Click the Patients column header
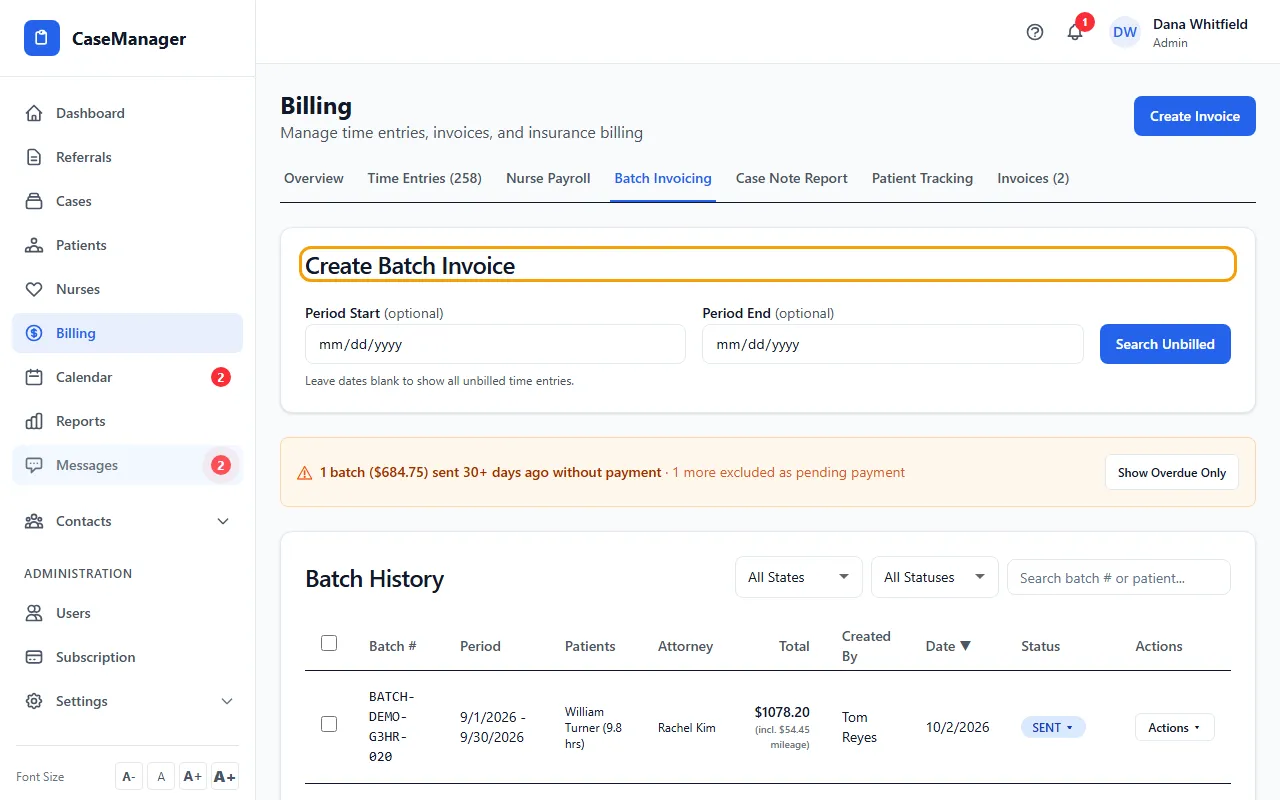1280x800 pixels. pos(590,646)
